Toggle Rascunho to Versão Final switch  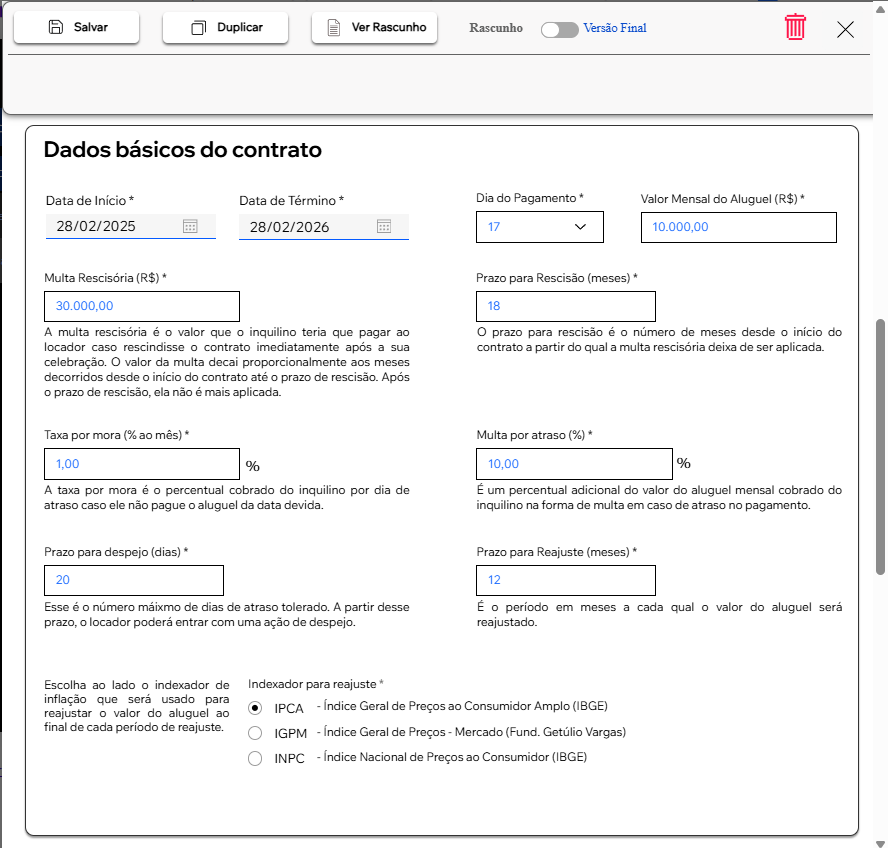point(560,29)
